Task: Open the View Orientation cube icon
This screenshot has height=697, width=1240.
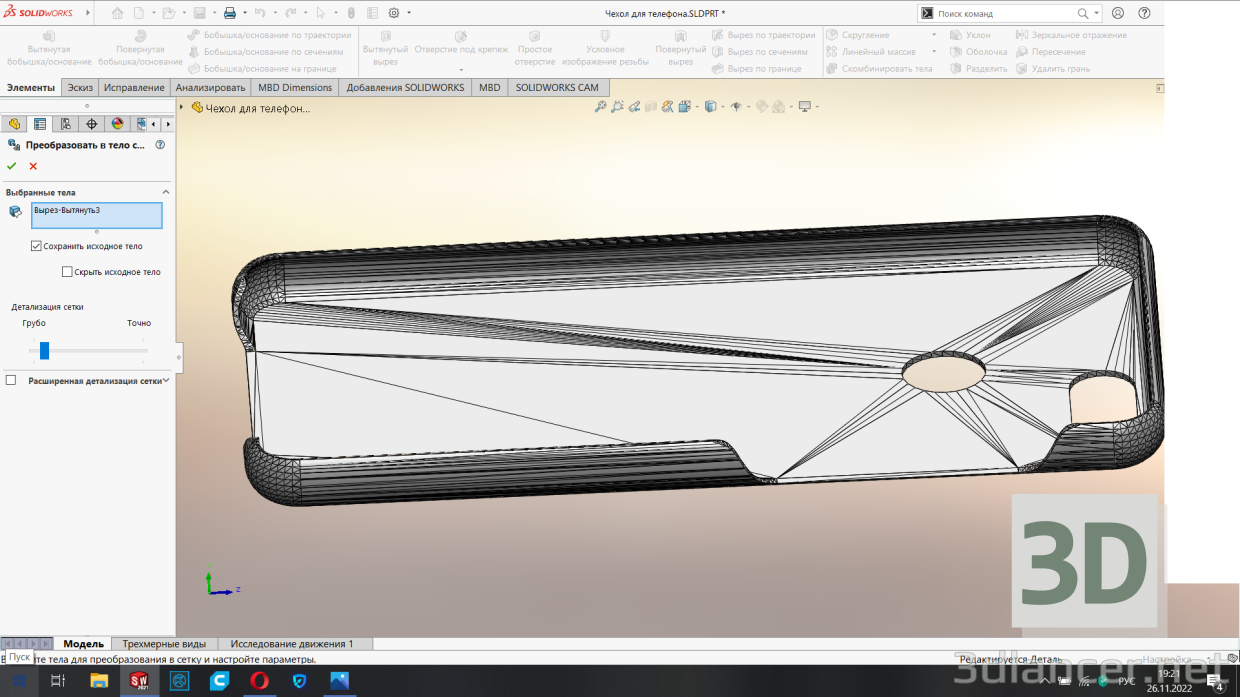Action: (709, 106)
